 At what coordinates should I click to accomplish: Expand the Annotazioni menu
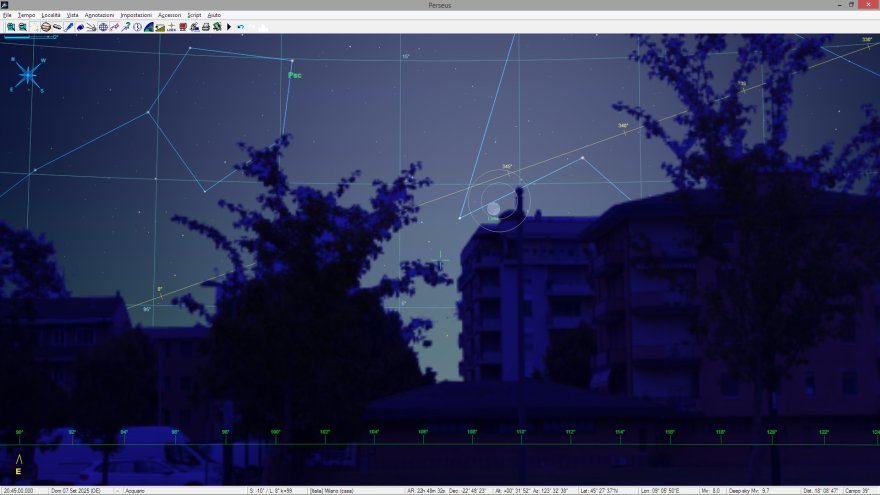pyautogui.click(x=99, y=16)
